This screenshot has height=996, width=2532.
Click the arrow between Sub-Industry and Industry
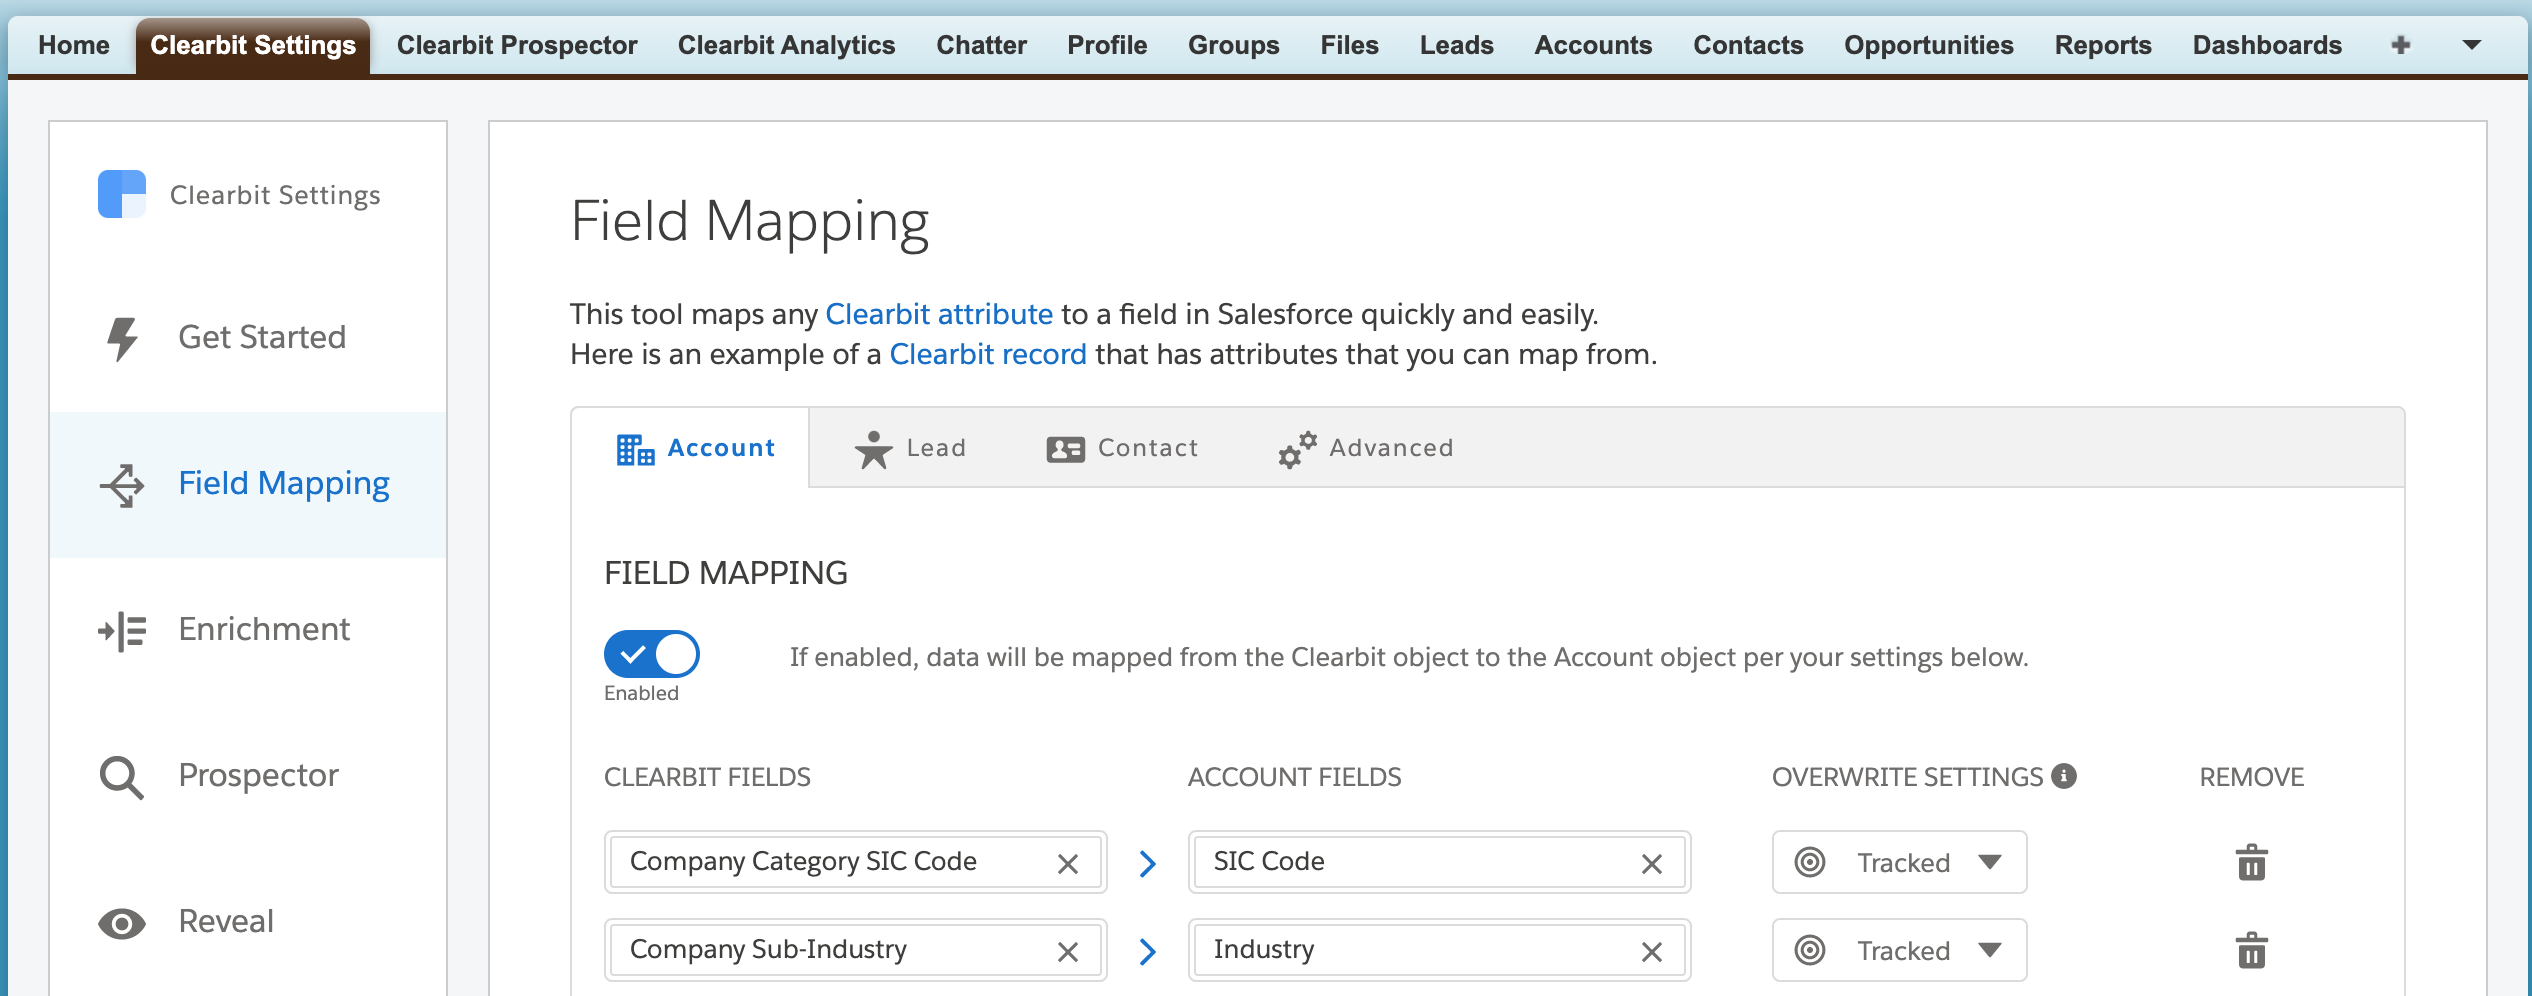(1148, 951)
